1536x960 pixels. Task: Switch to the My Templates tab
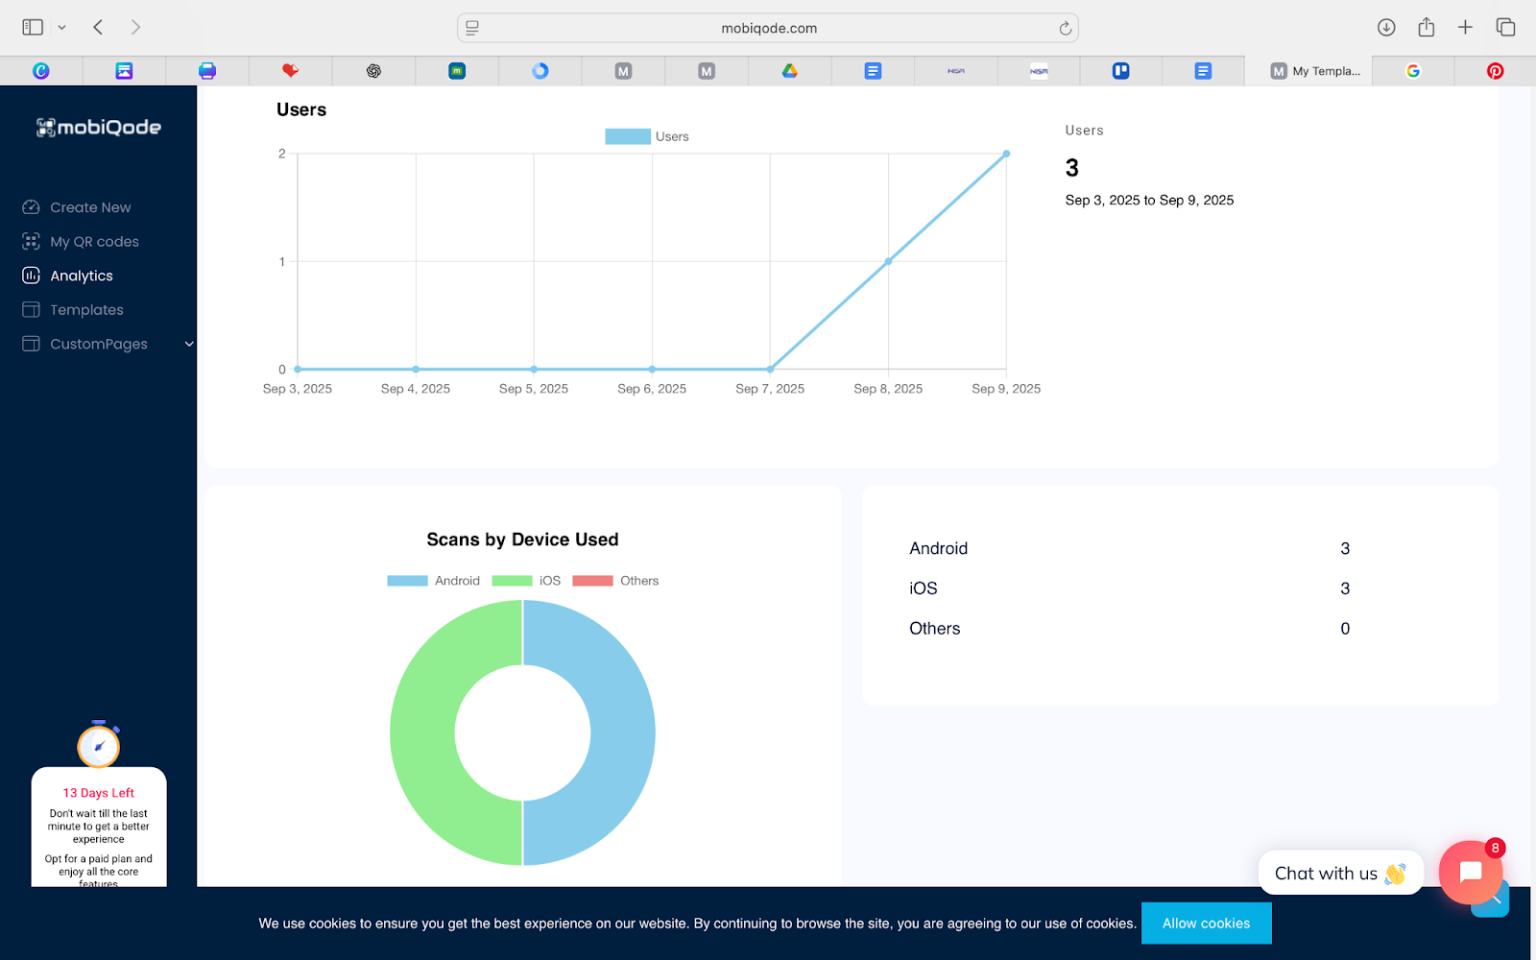coord(1315,70)
